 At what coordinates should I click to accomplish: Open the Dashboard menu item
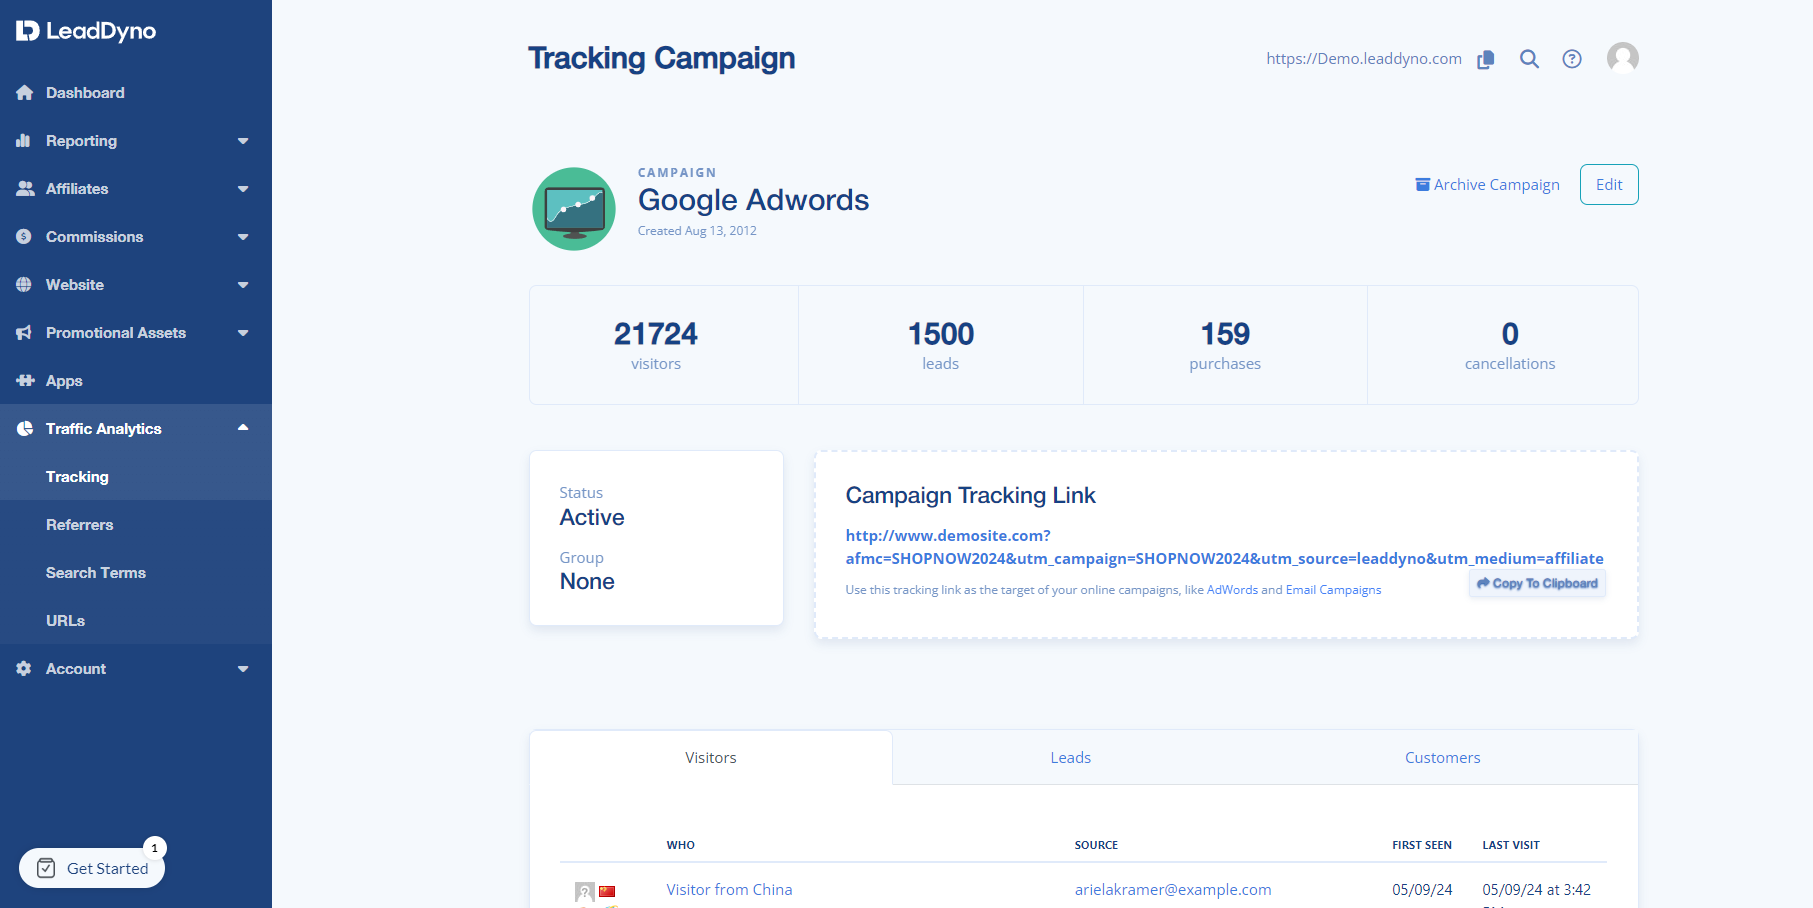pyautogui.click(x=136, y=93)
